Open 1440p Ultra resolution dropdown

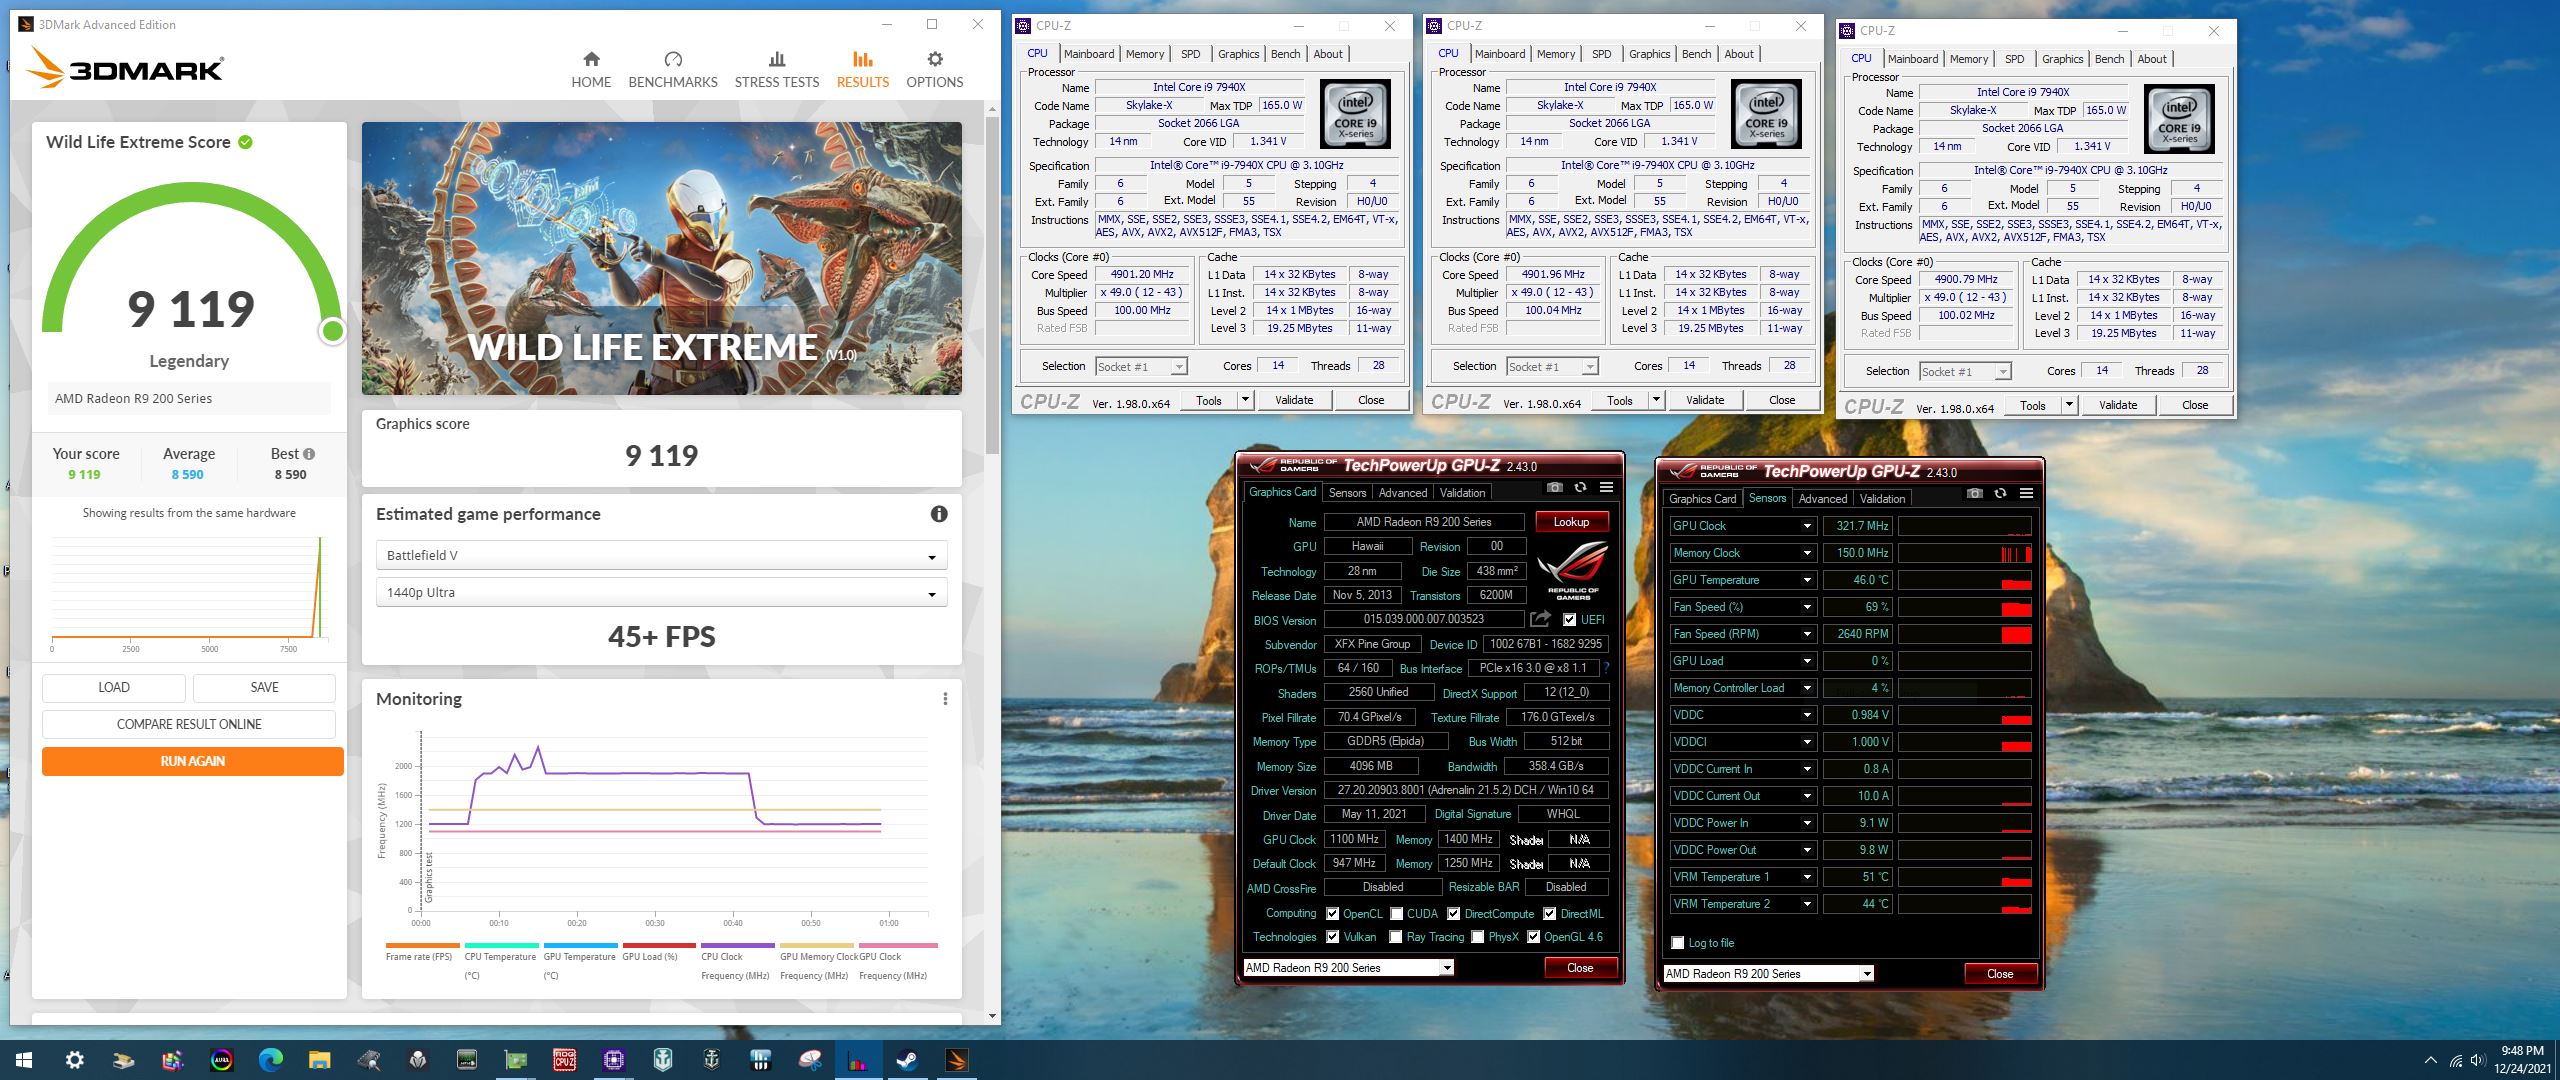tap(661, 593)
